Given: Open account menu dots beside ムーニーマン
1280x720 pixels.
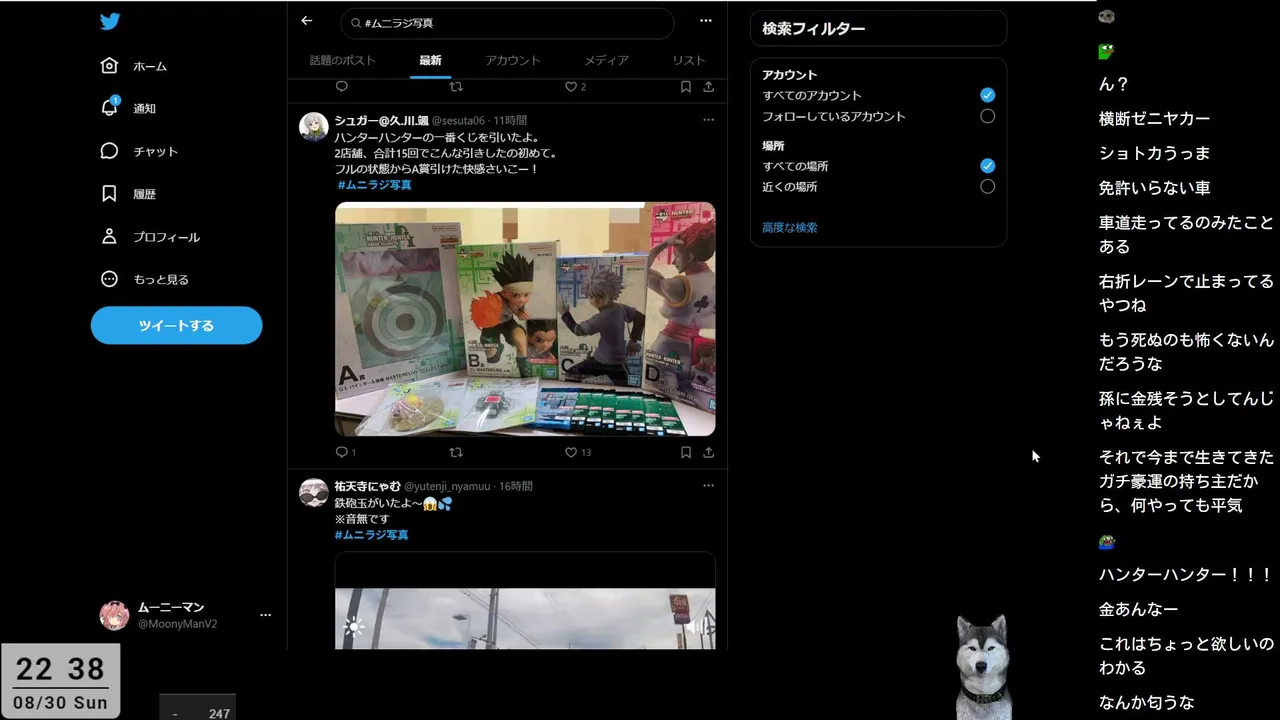Looking at the screenshot, I should 265,615.
